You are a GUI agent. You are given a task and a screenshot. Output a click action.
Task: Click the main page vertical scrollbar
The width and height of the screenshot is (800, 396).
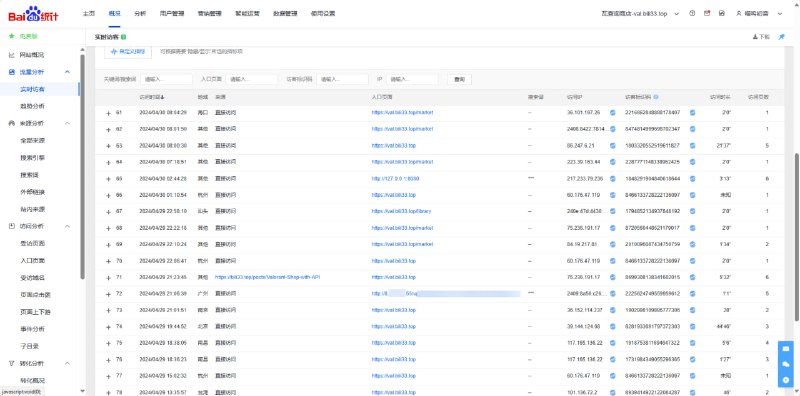[797, 237]
